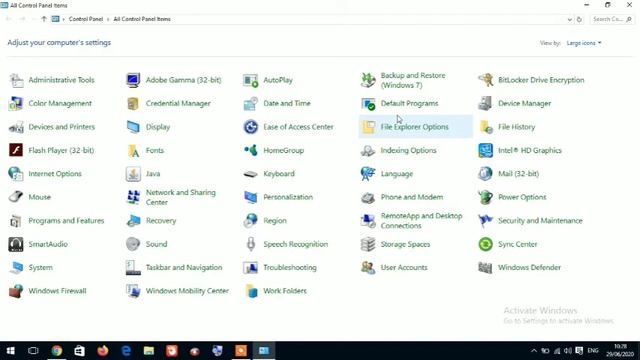Viewport: 640px width, 360px height.
Task: Open the User Accounts link text
Action: pyautogui.click(x=404, y=268)
